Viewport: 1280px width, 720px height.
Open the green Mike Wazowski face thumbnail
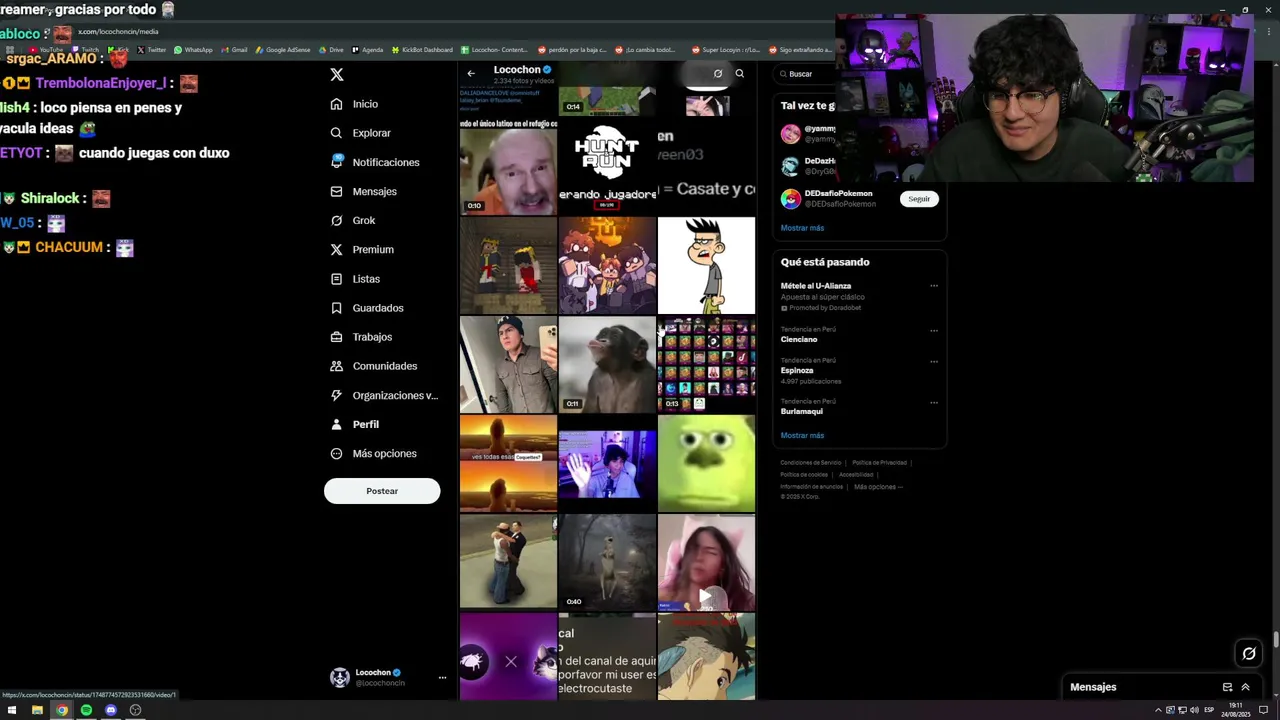pyautogui.click(x=706, y=464)
